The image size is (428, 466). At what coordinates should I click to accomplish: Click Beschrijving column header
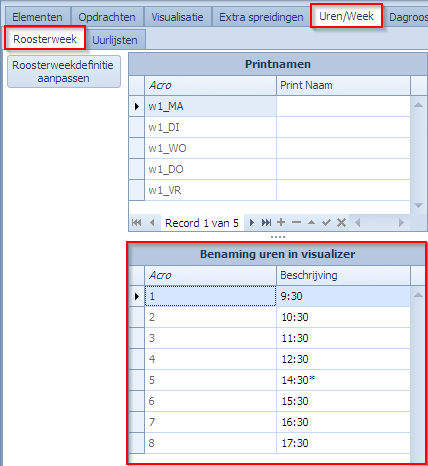click(343, 275)
